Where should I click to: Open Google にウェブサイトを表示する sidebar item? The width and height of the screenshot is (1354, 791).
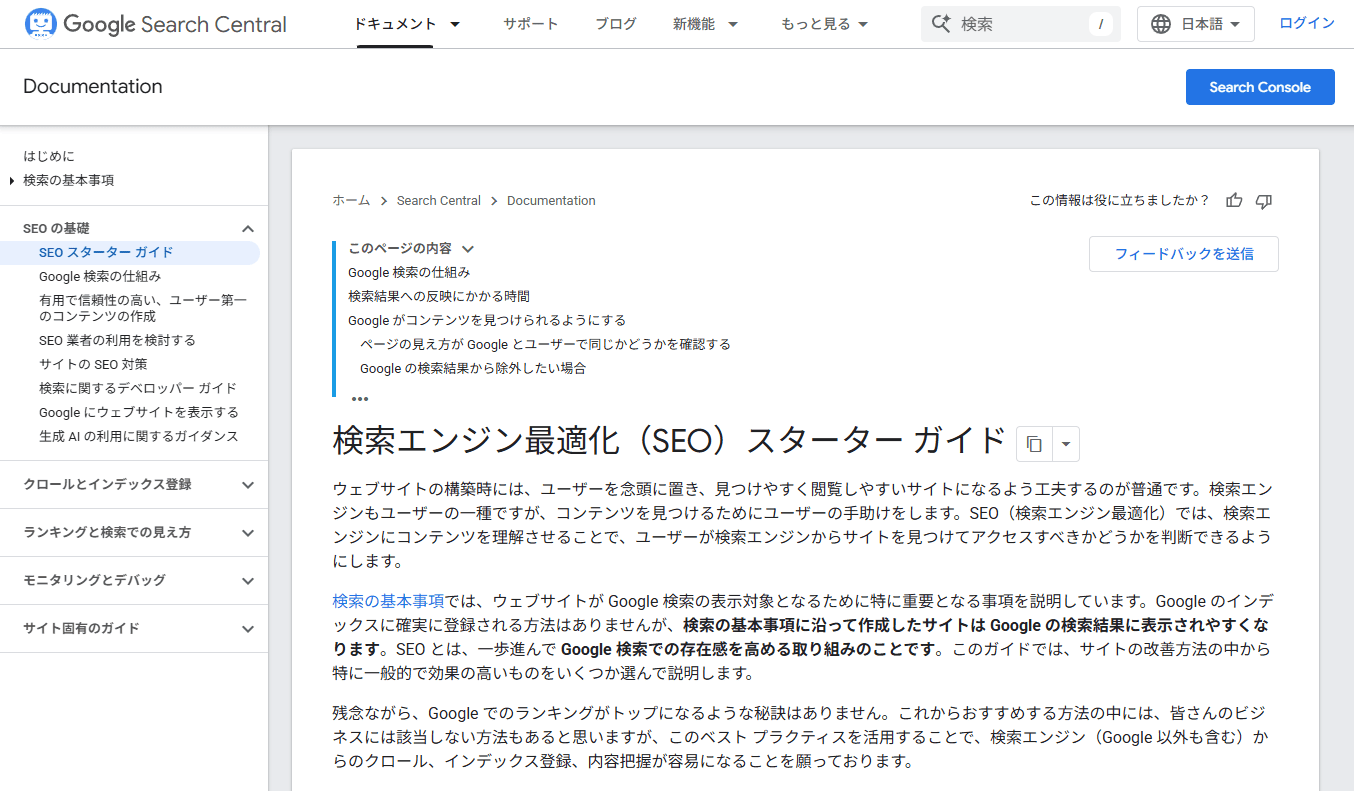(x=139, y=413)
